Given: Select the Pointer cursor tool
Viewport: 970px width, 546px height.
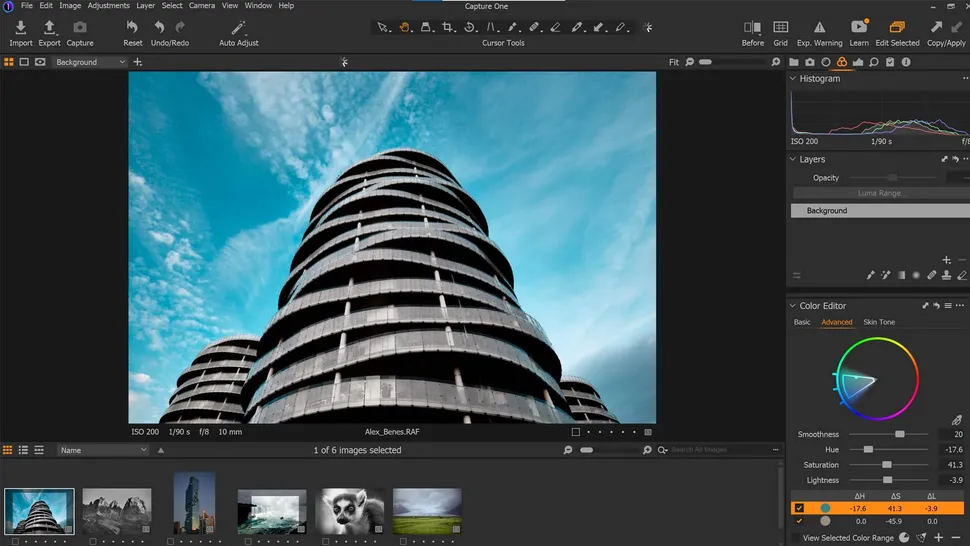Looking at the screenshot, I should (x=383, y=27).
